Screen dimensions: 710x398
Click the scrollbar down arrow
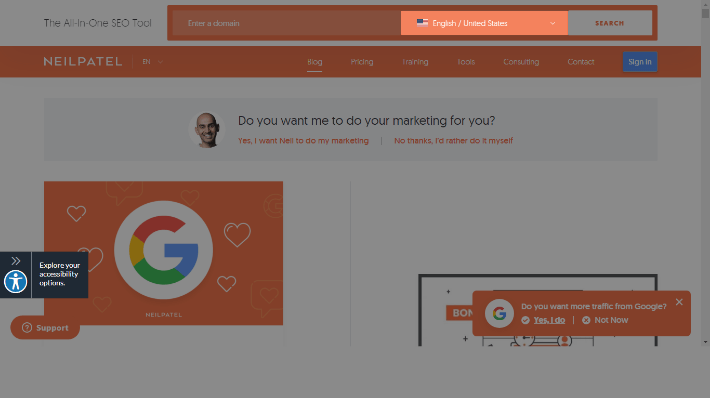[705, 342]
